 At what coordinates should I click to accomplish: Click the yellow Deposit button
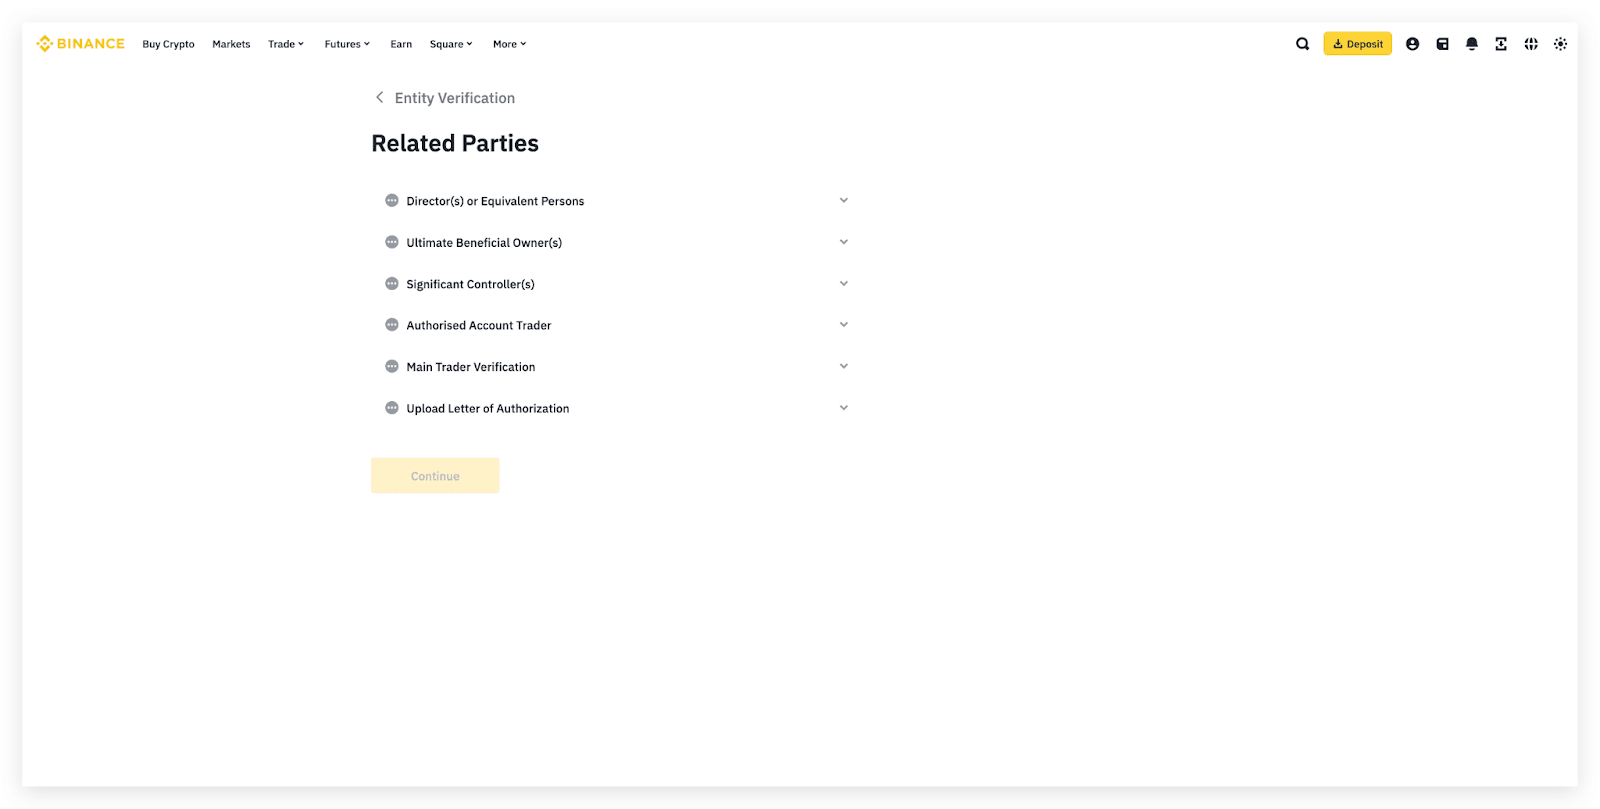[x=1357, y=44]
